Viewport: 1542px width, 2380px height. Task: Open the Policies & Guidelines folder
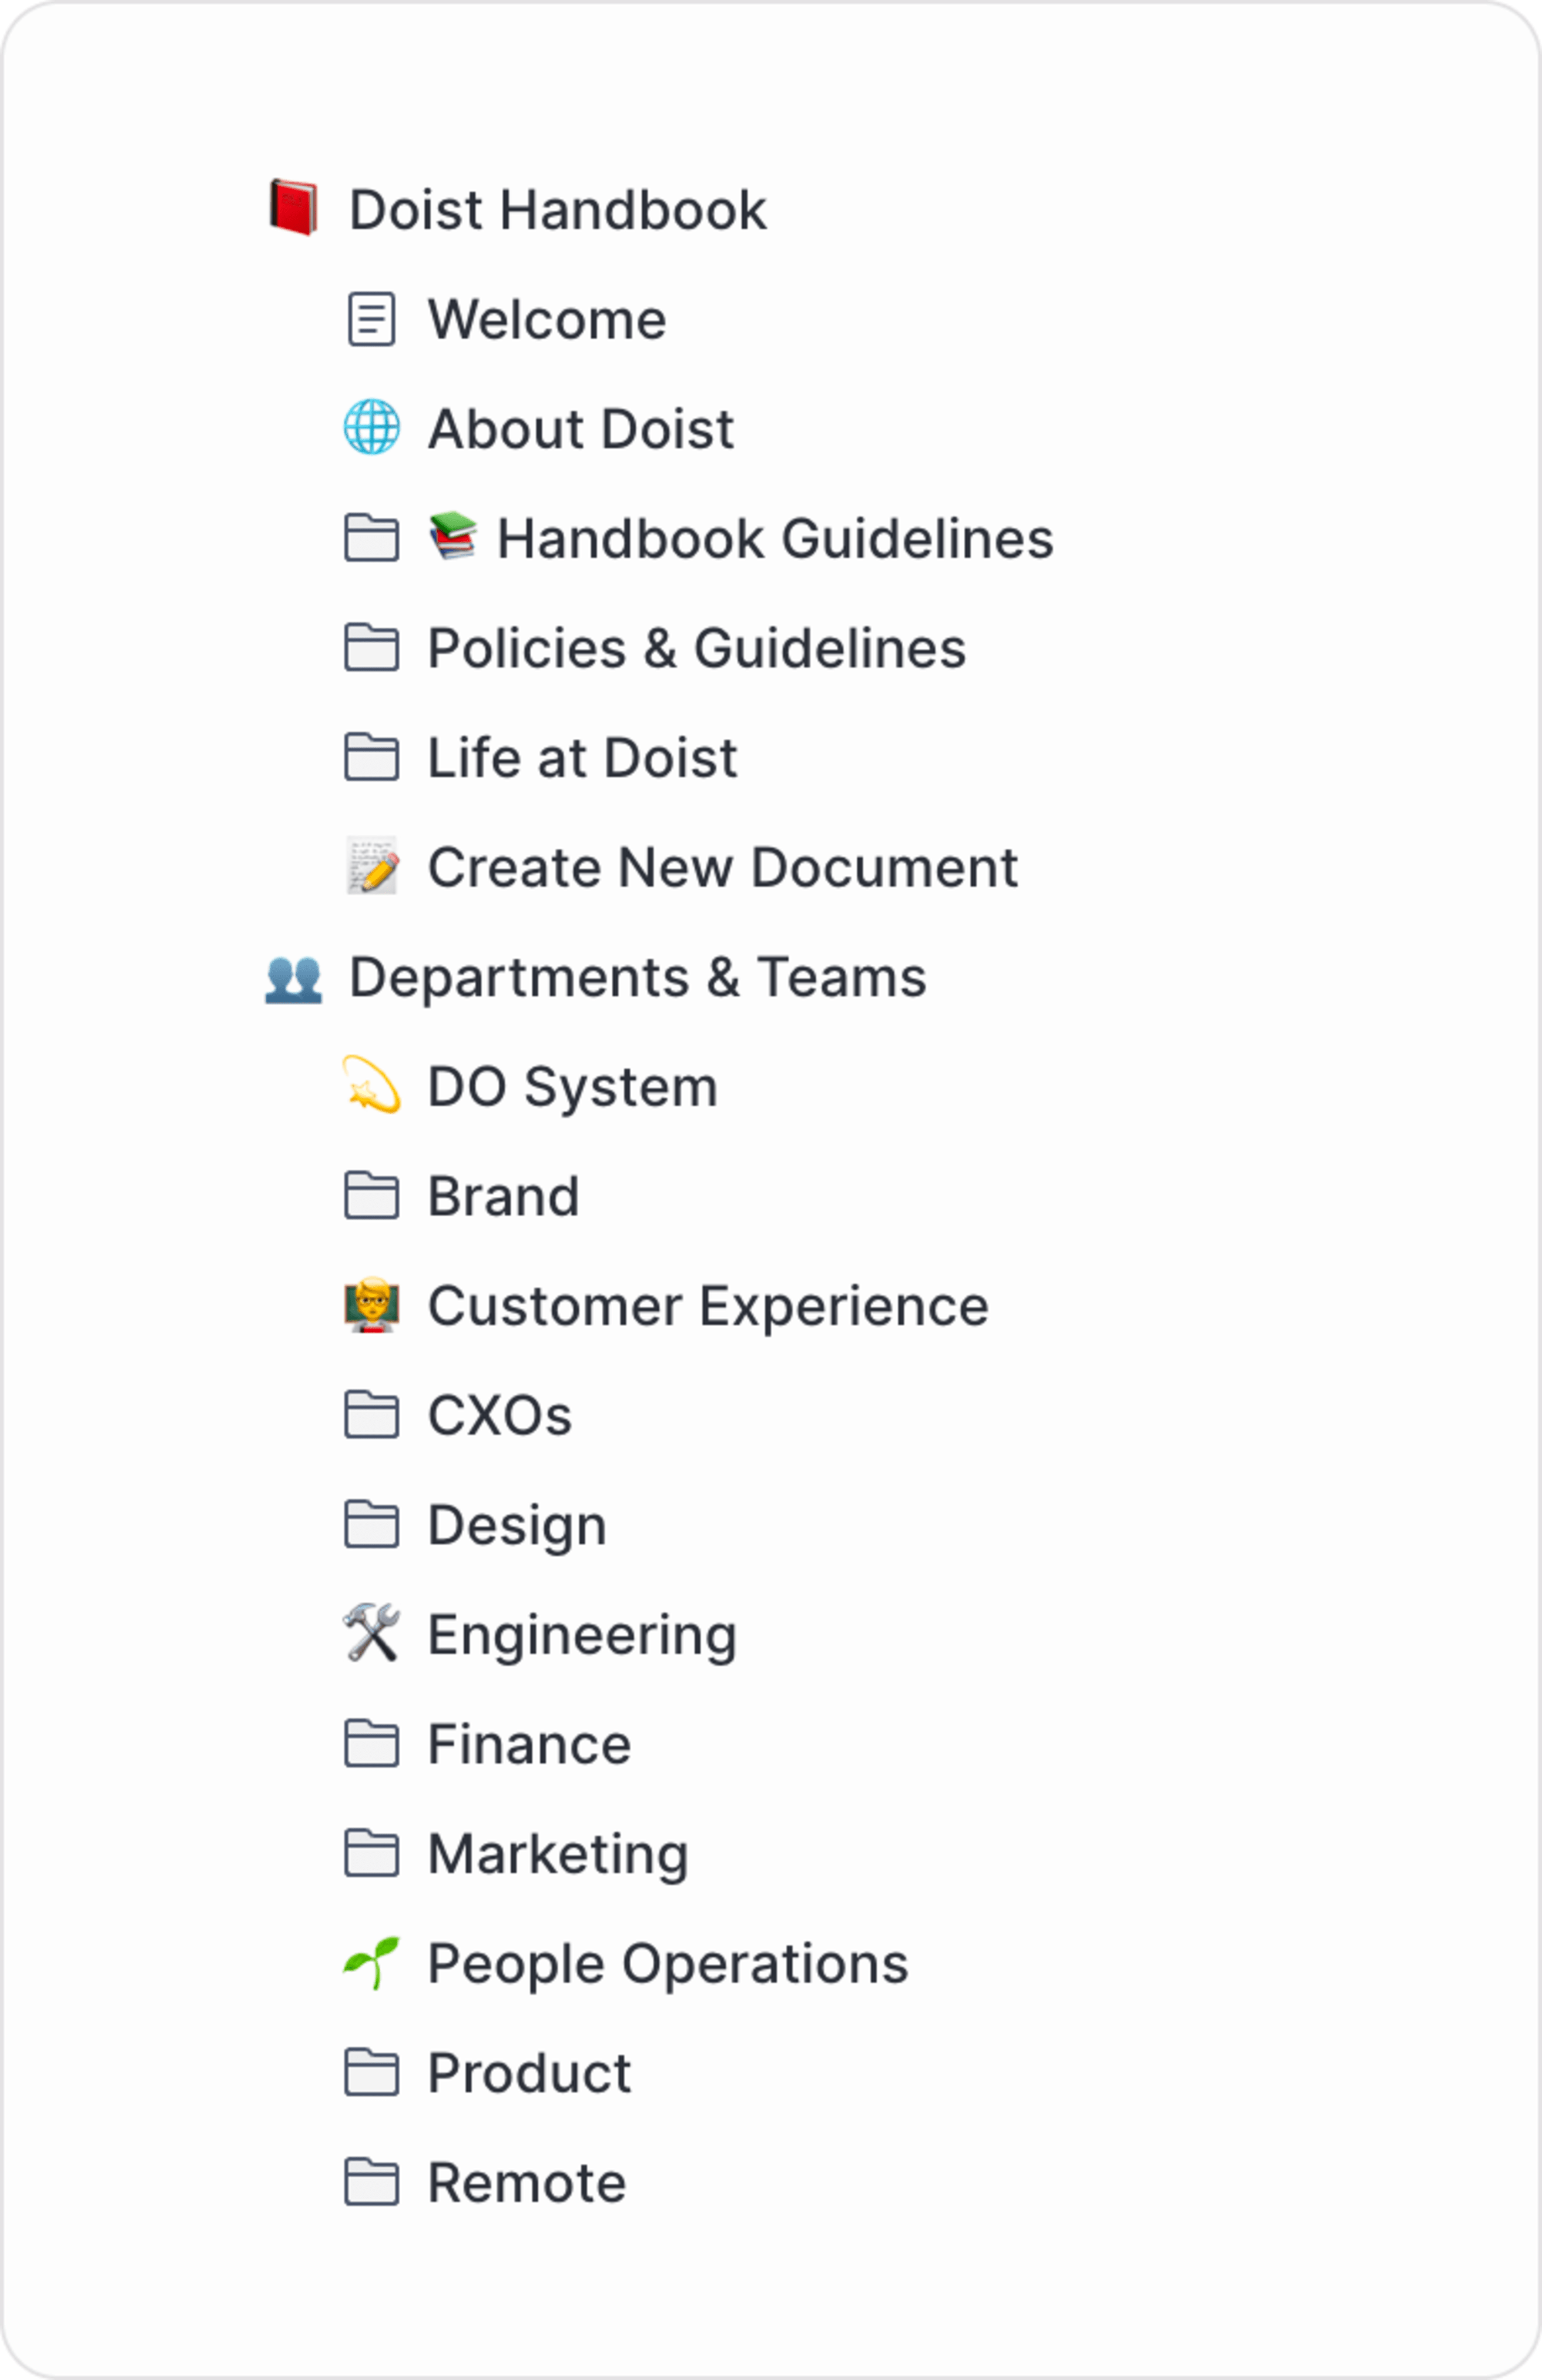[x=696, y=648]
